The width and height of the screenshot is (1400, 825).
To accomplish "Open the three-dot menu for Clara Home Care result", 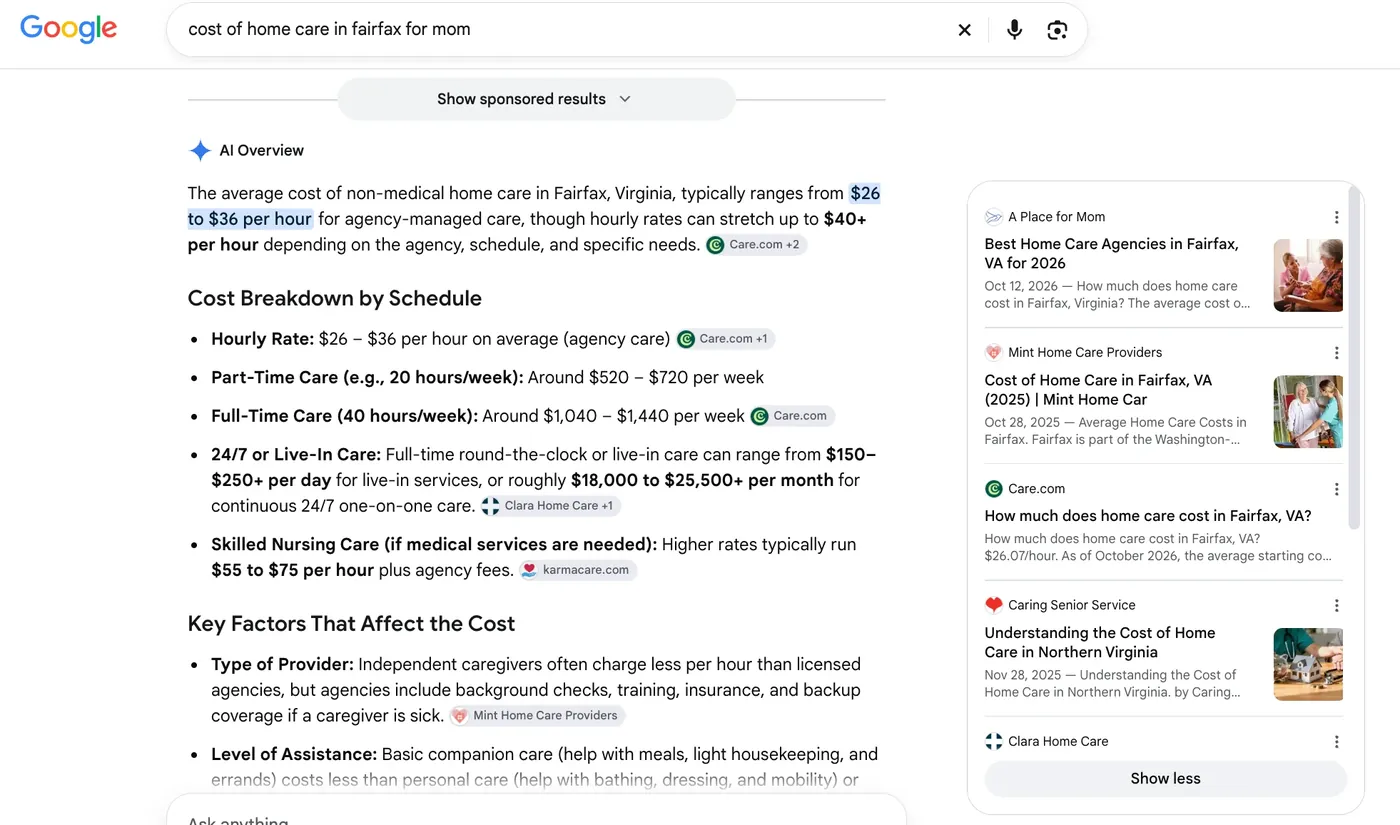I will (1336, 742).
